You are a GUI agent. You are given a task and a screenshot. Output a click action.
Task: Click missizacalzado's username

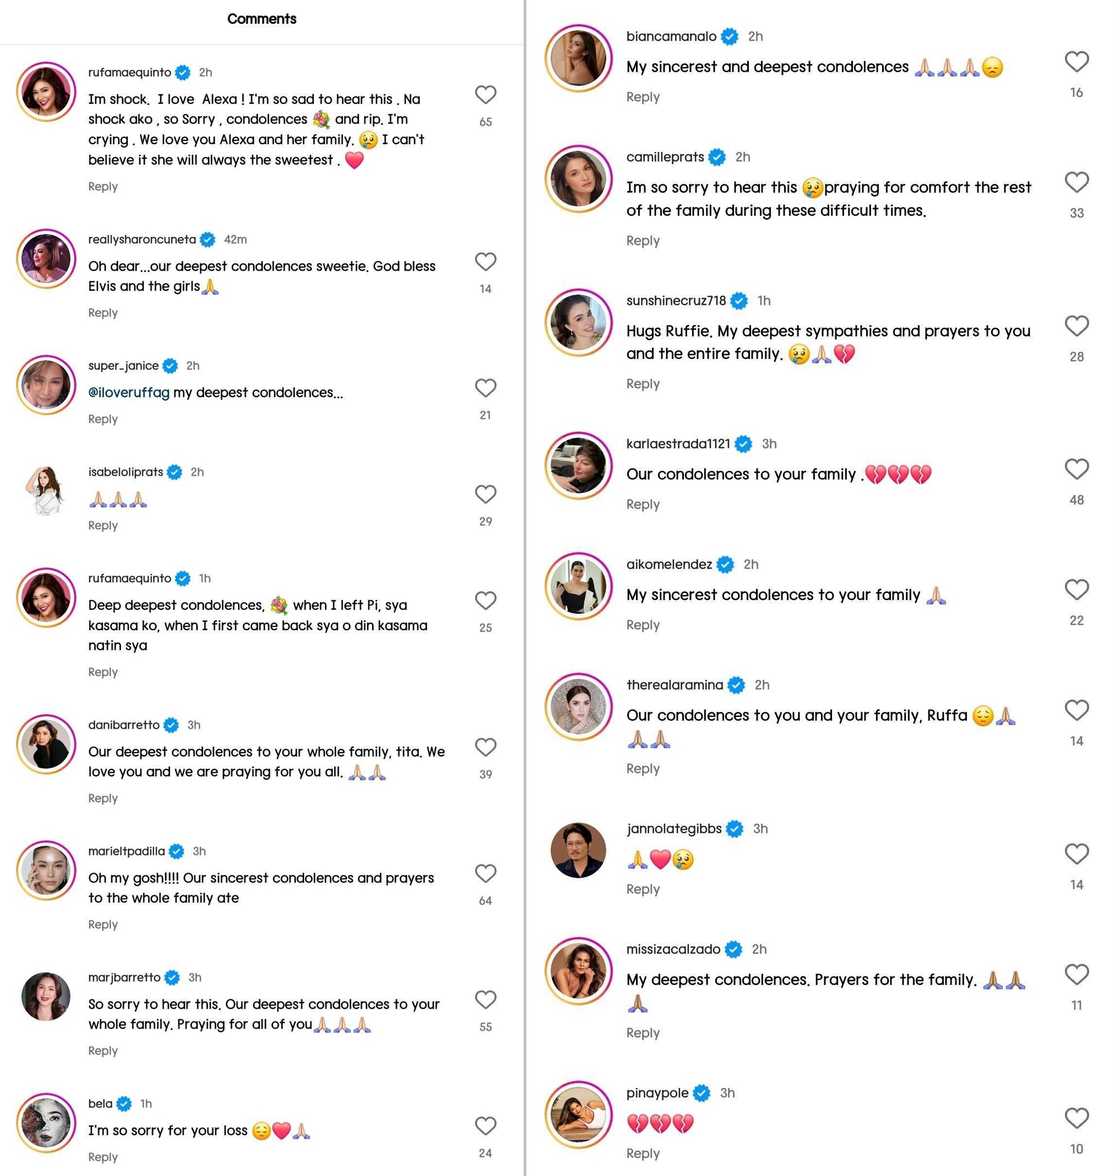tap(673, 949)
